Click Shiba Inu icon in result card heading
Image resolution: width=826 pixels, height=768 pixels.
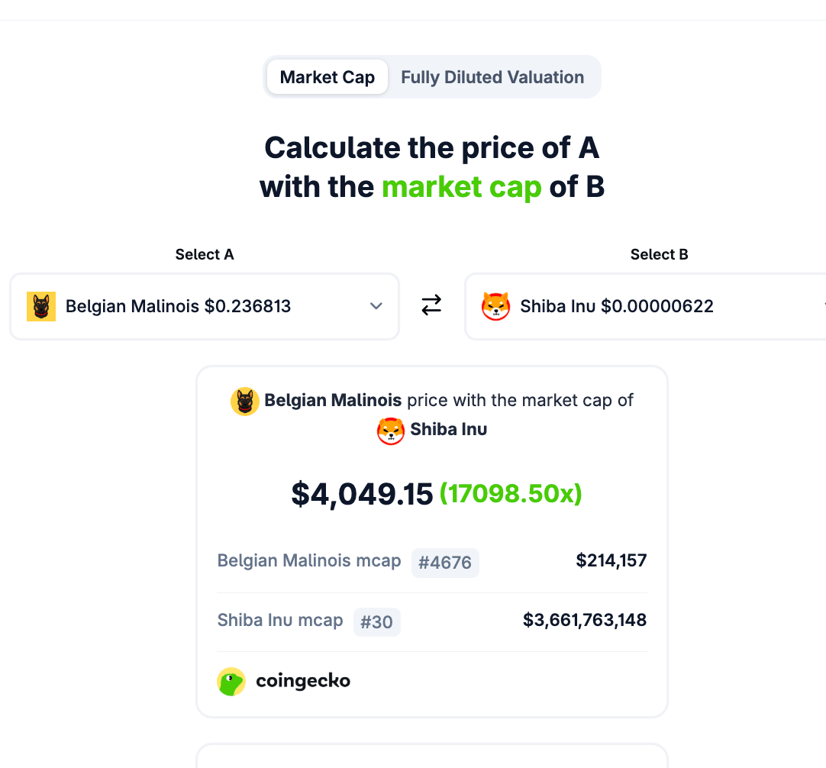[x=390, y=431]
